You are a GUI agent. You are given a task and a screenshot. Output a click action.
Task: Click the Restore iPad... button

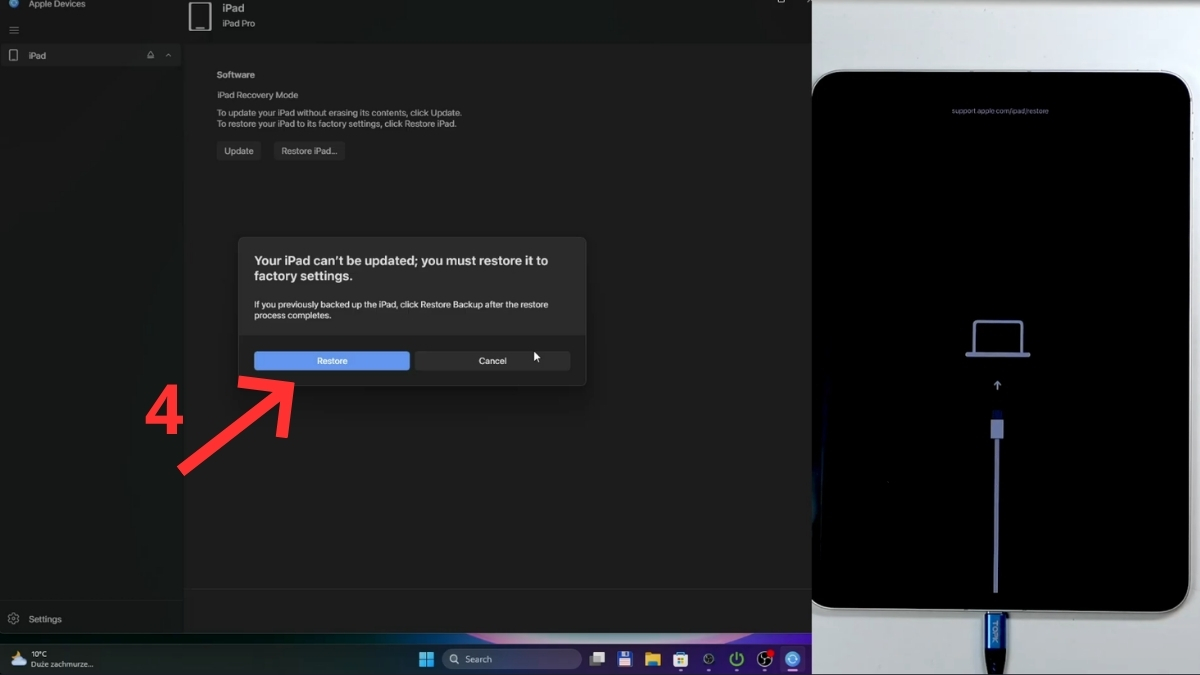click(x=309, y=151)
